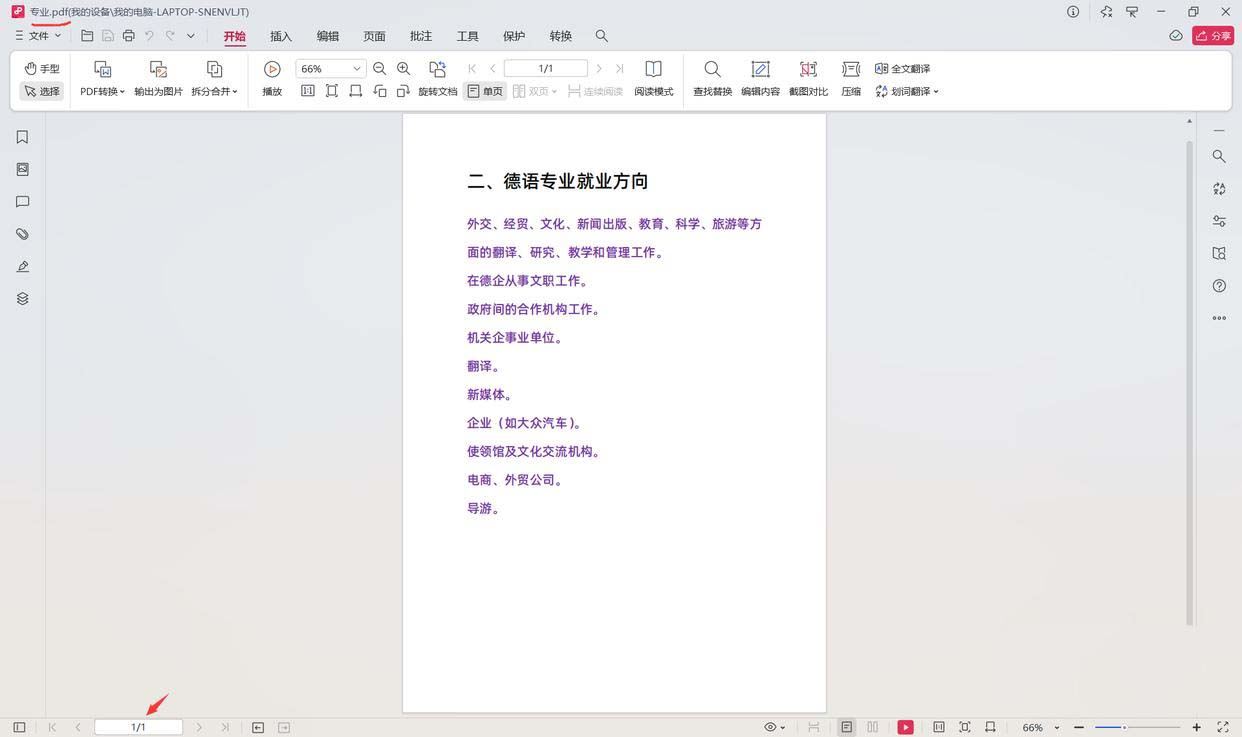This screenshot has height=737, width=1242.
Task: Expand the PDF转换 dropdown
Action: [103, 91]
